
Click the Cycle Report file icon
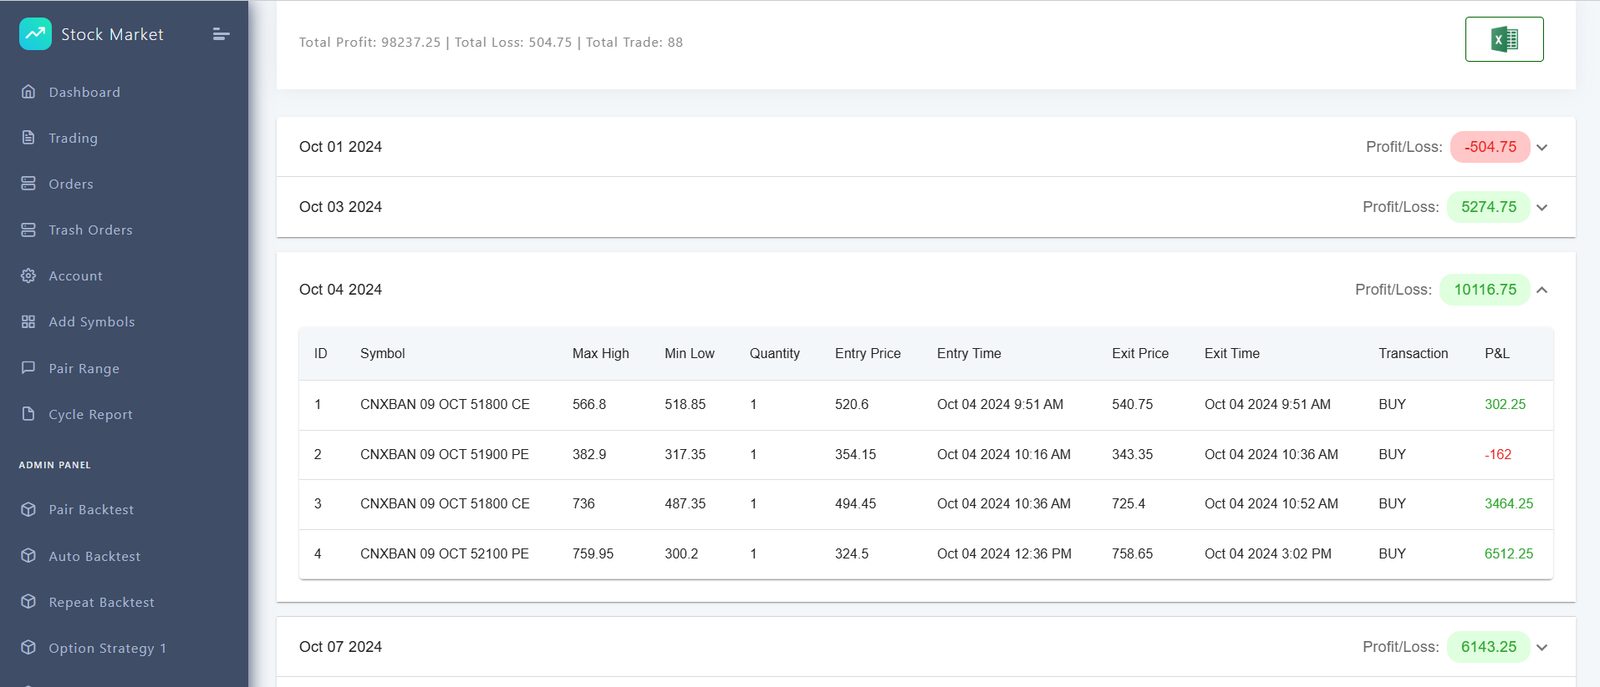(x=28, y=413)
